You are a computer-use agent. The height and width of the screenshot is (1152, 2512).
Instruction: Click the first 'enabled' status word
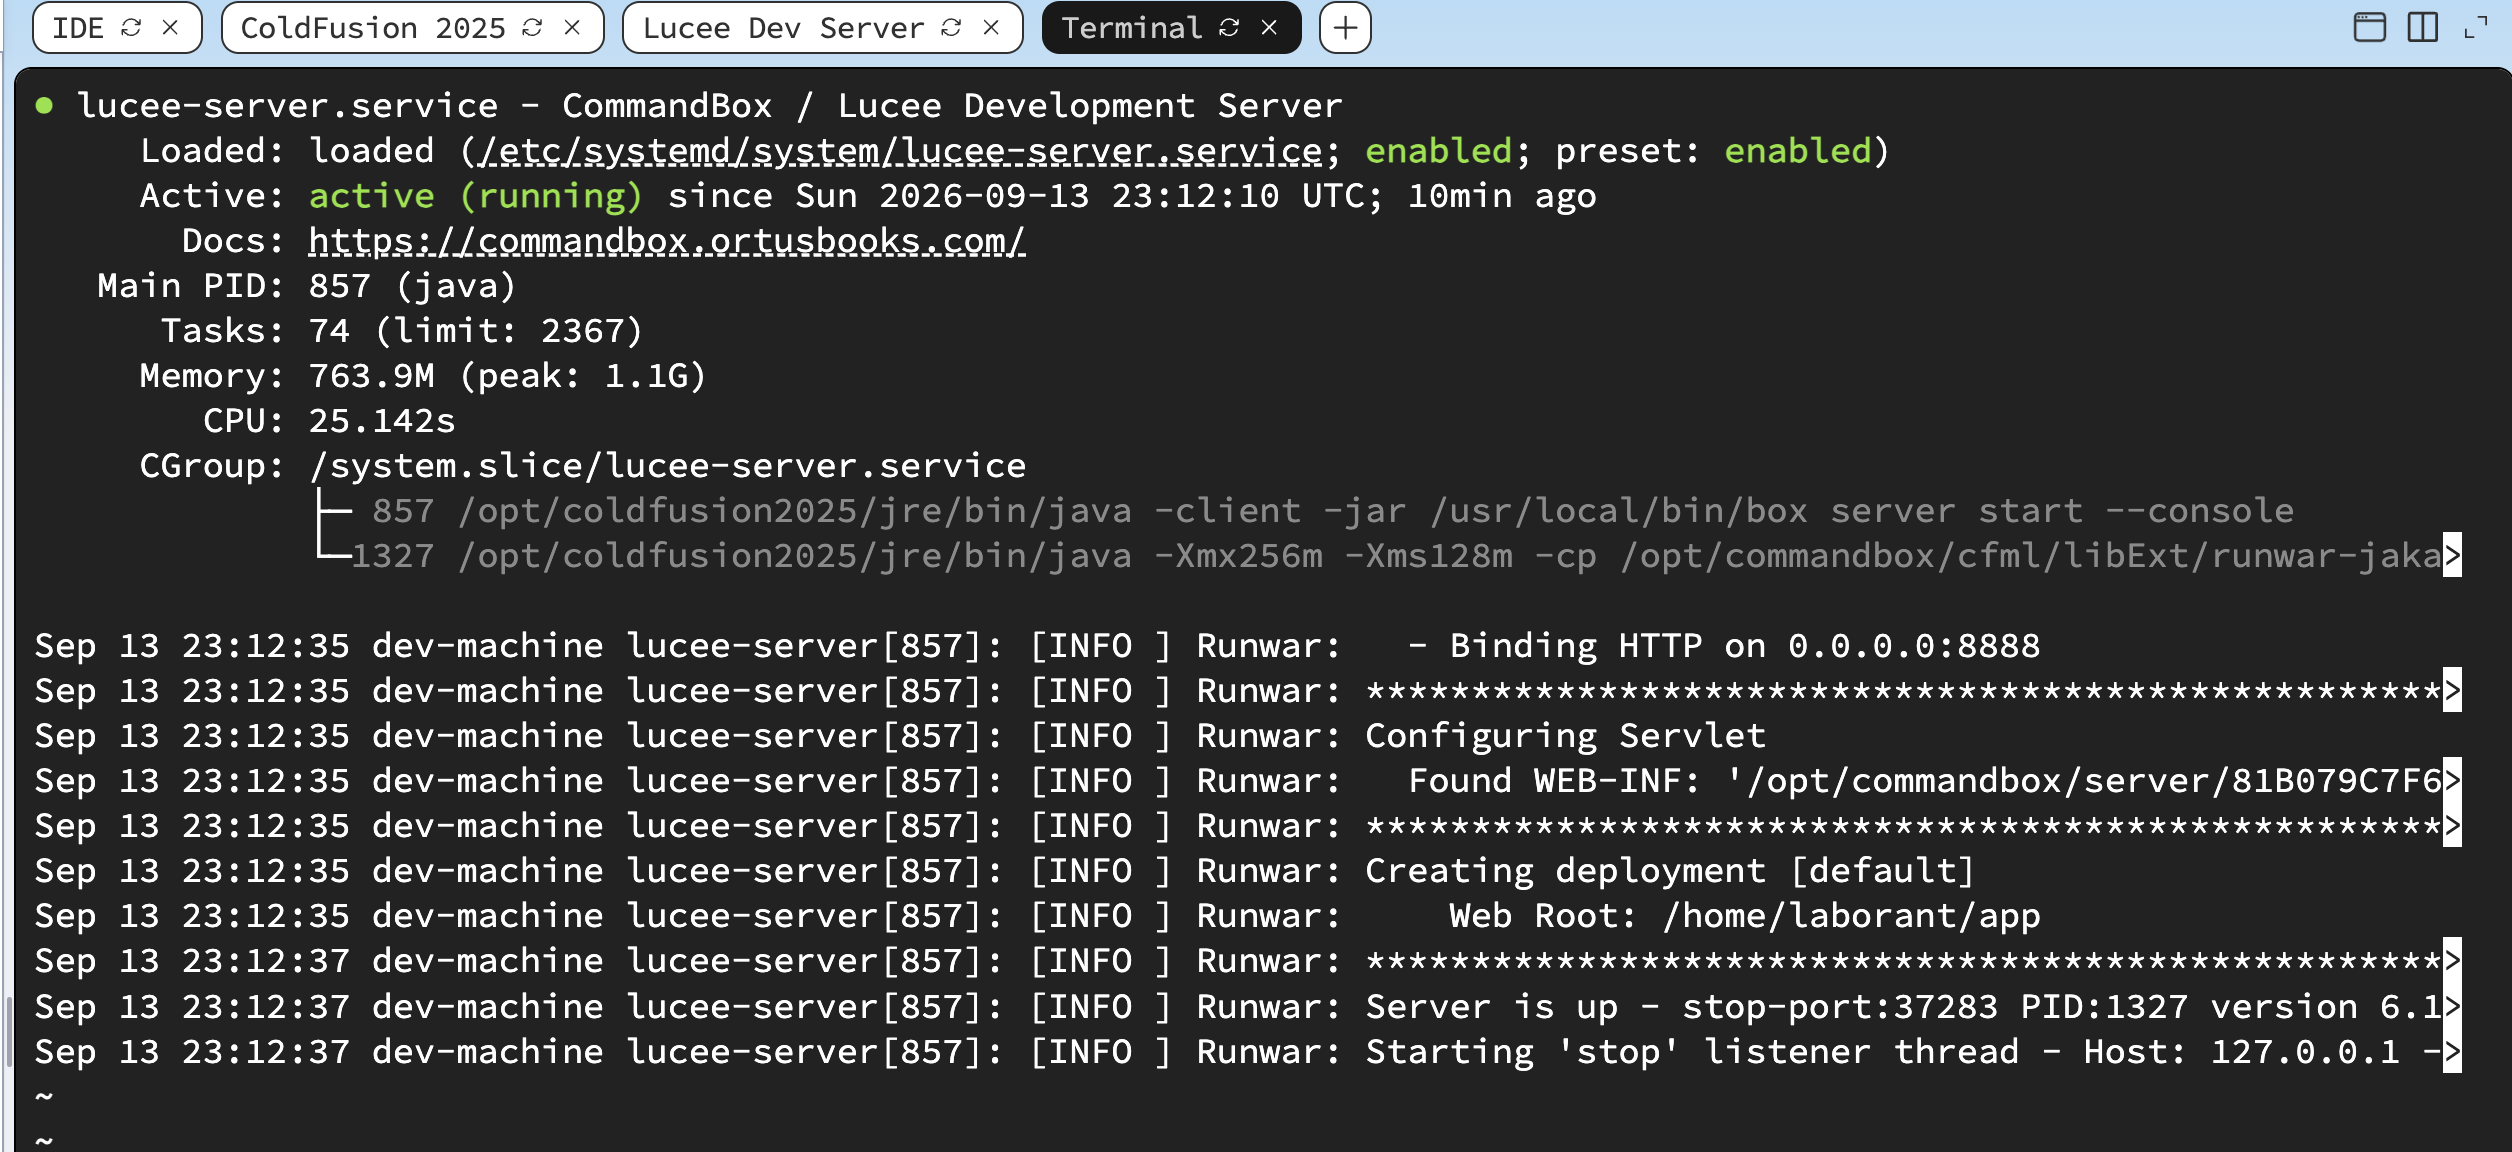[x=1438, y=151]
